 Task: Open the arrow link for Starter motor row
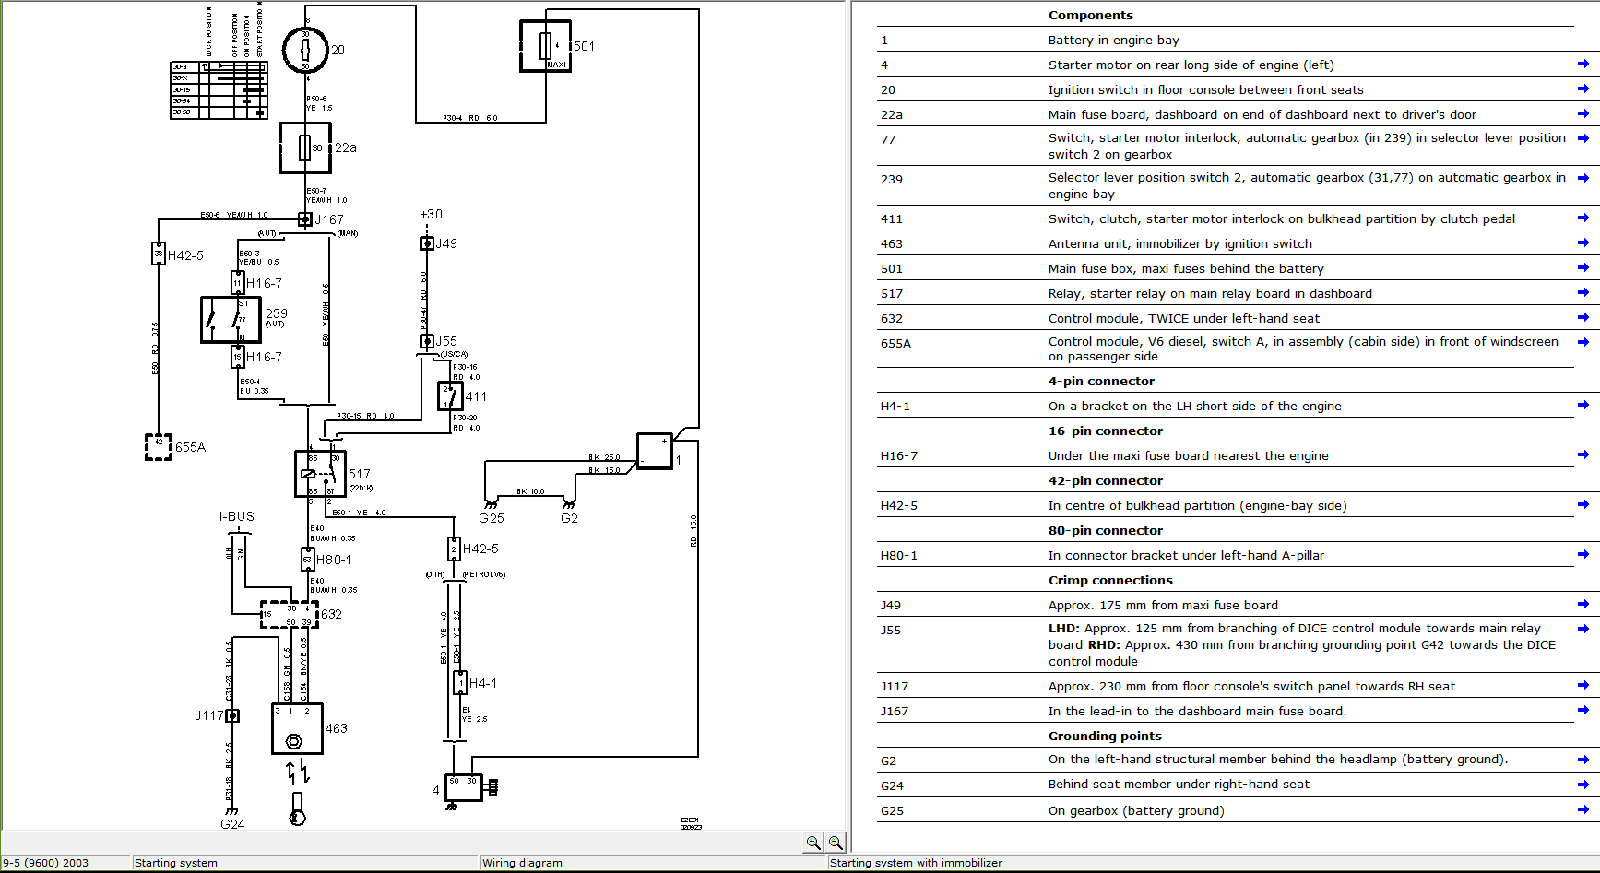pyautogui.click(x=1583, y=64)
